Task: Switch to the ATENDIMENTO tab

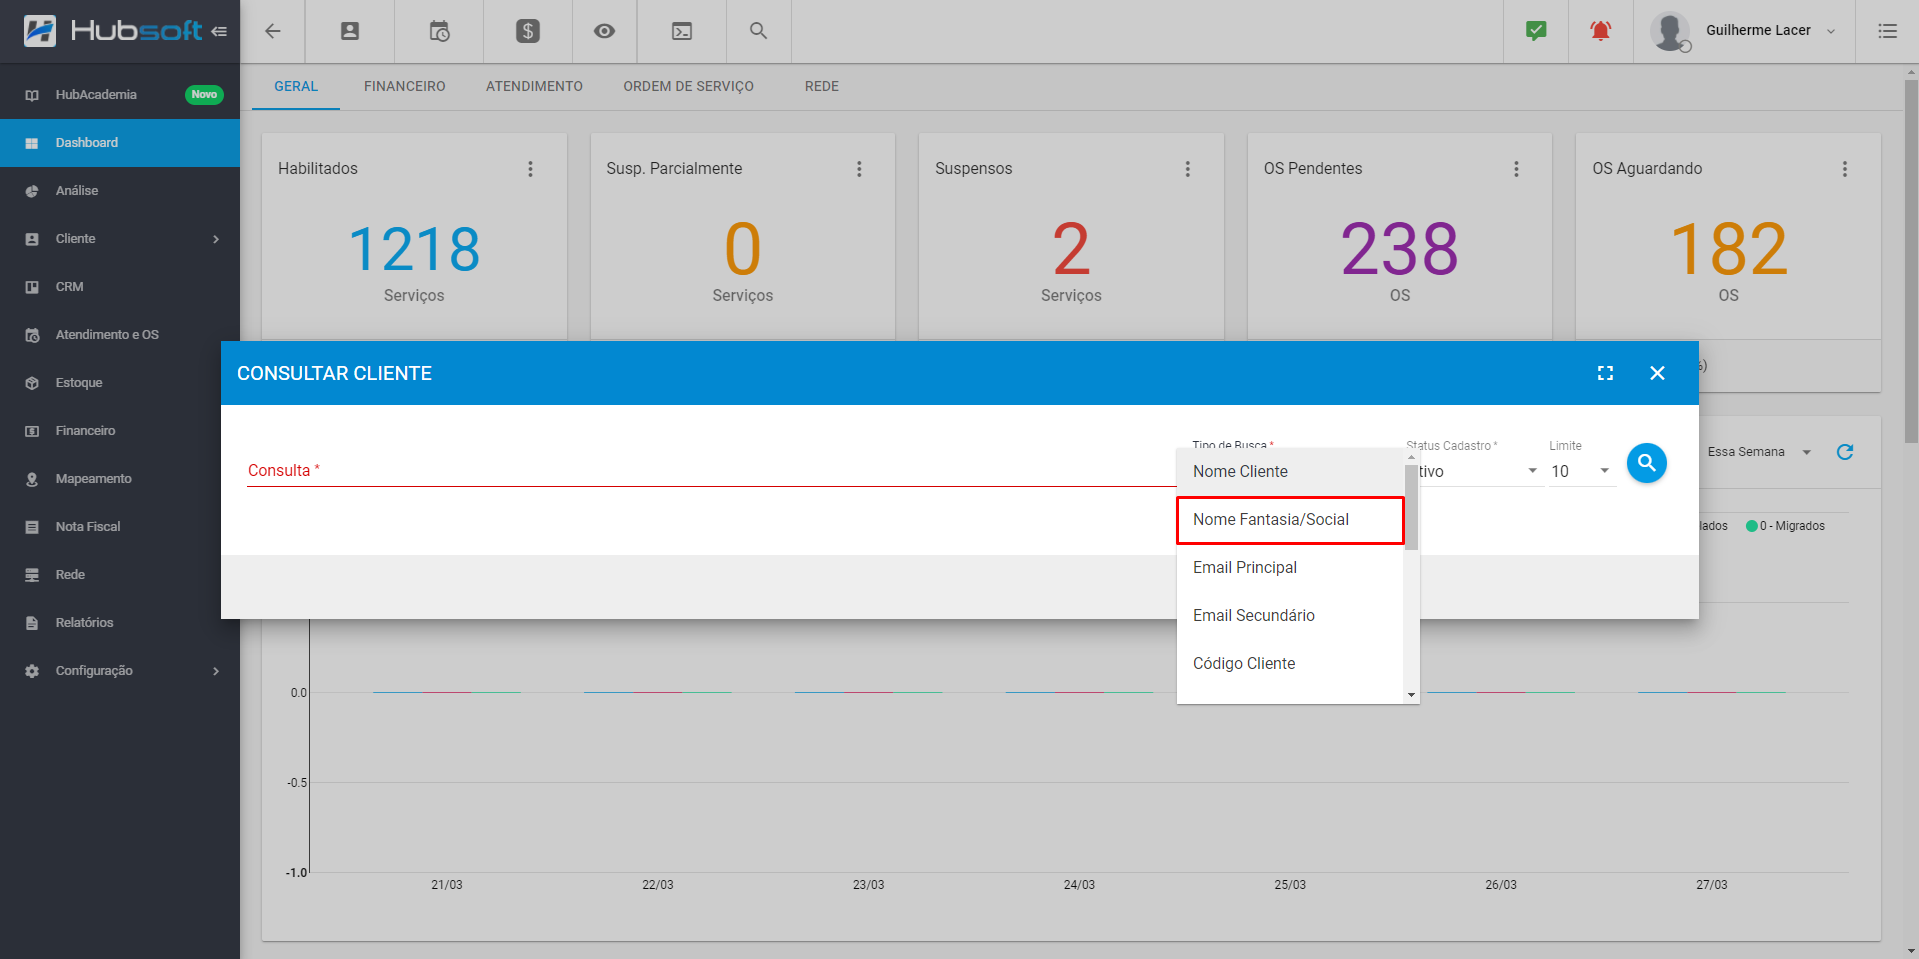Action: pos(534,87)
